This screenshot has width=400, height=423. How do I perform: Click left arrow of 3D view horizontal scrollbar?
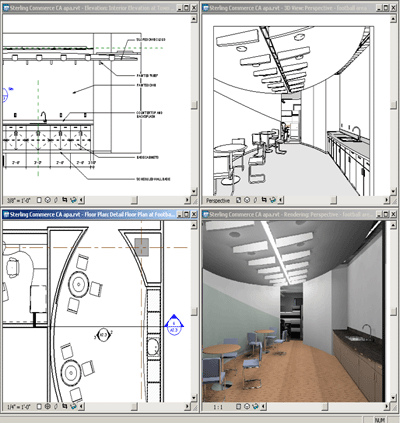click(281, 200)
